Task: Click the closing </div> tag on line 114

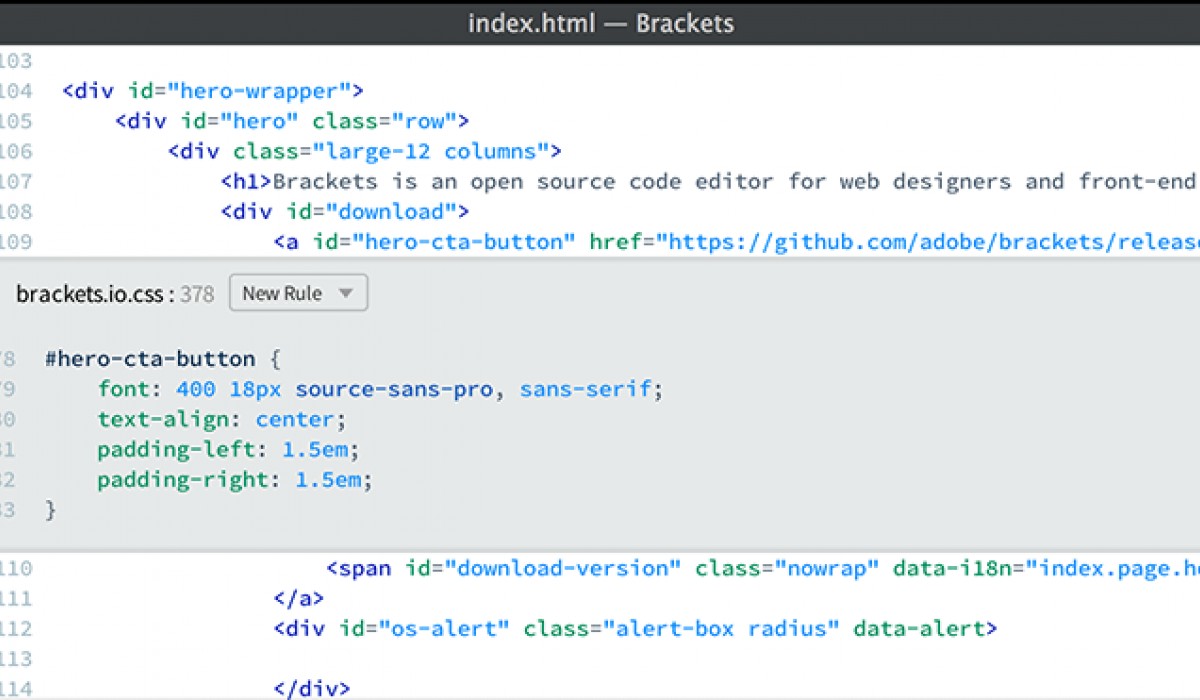Action: tap(312, 688)
